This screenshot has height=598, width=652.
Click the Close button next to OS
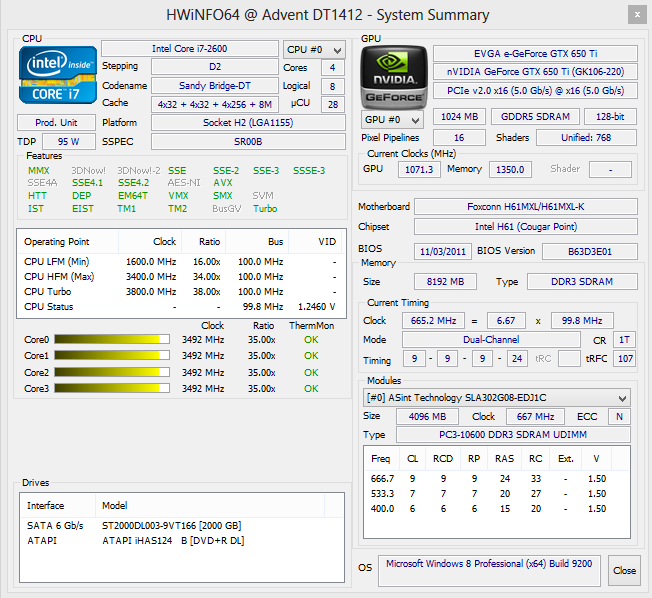tap(624, 571)
